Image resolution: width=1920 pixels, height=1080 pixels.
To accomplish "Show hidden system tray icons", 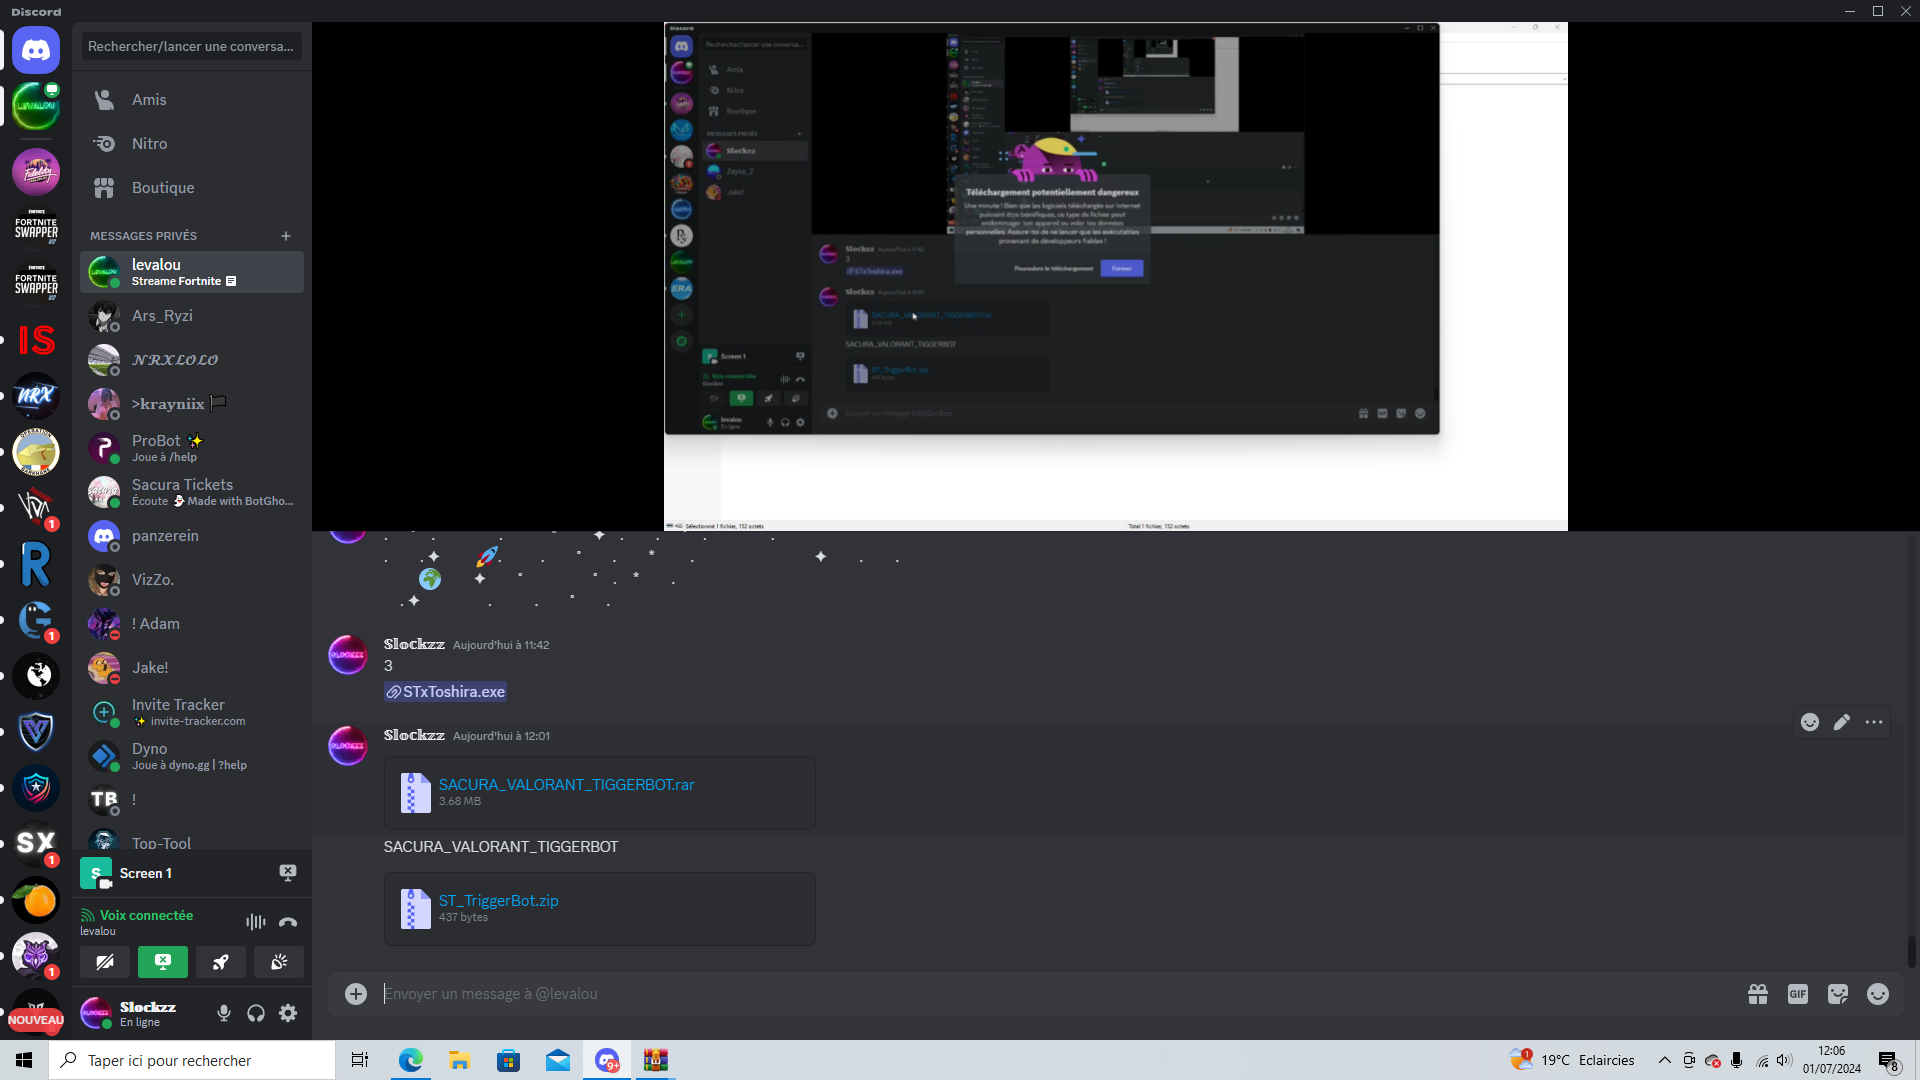I will [1665, 1060].
